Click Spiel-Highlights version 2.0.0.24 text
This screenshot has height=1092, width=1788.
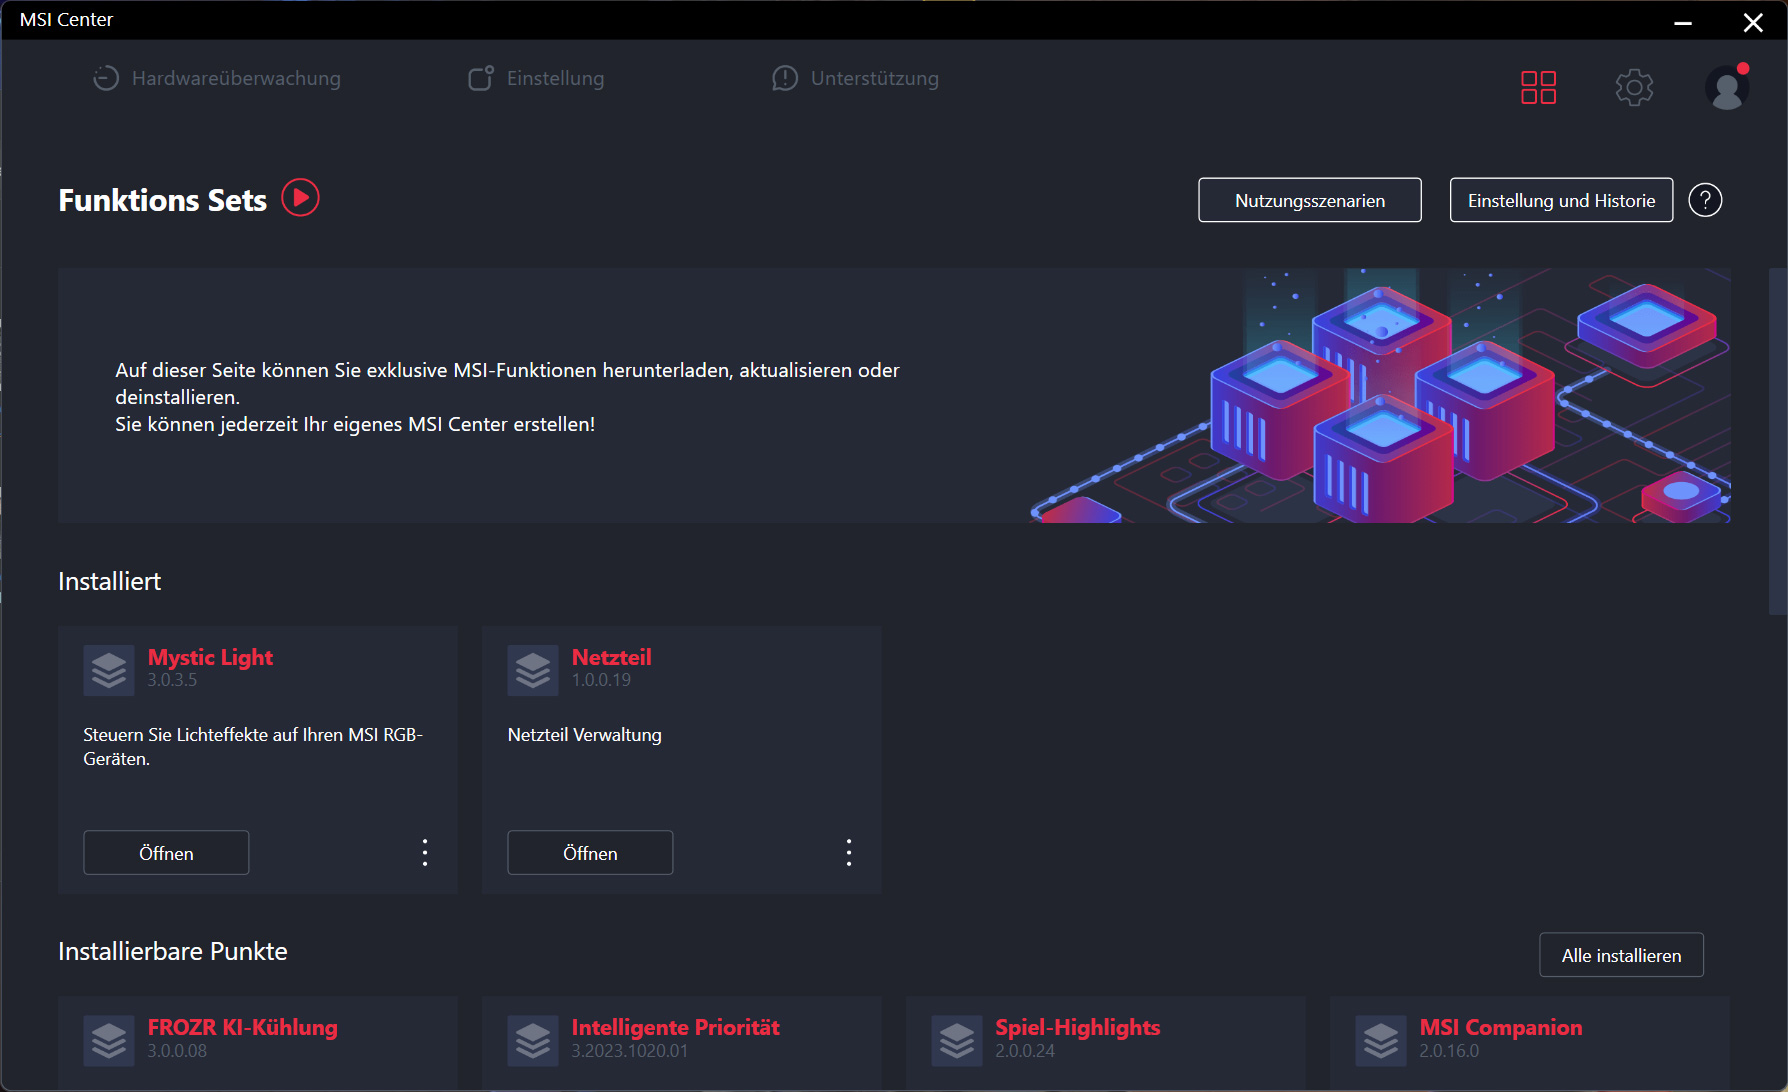coord(1025,1051)
